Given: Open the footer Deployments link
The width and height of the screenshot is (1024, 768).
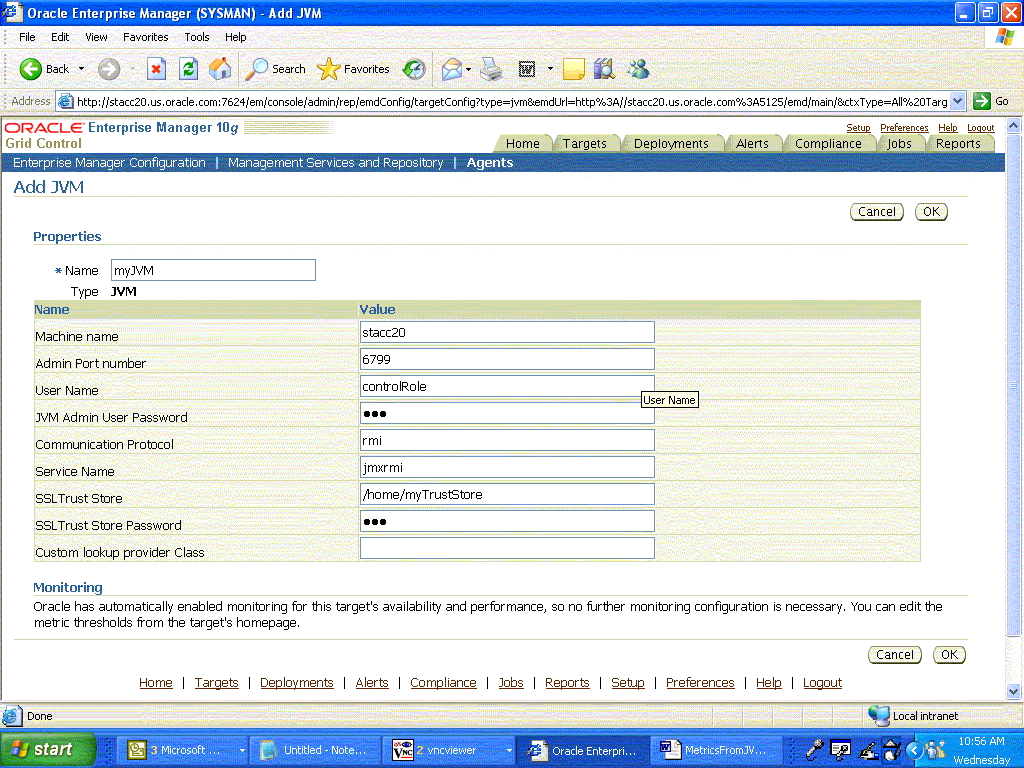Looking at the screenshot, I should 296,682.
